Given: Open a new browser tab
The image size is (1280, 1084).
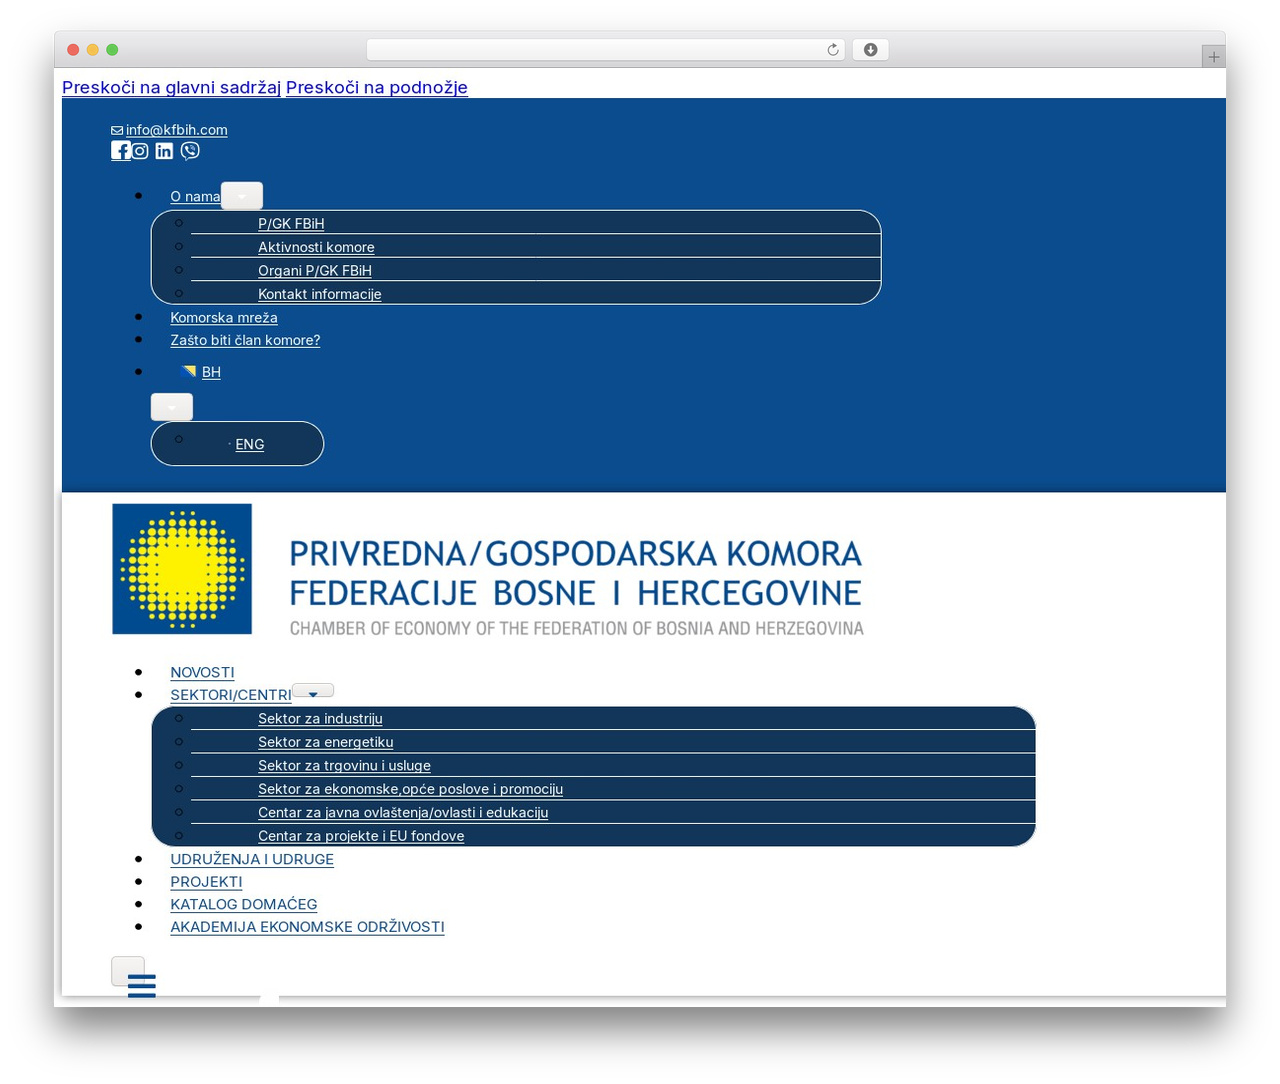Looking at the screenshot, I should coord(1214,57).
